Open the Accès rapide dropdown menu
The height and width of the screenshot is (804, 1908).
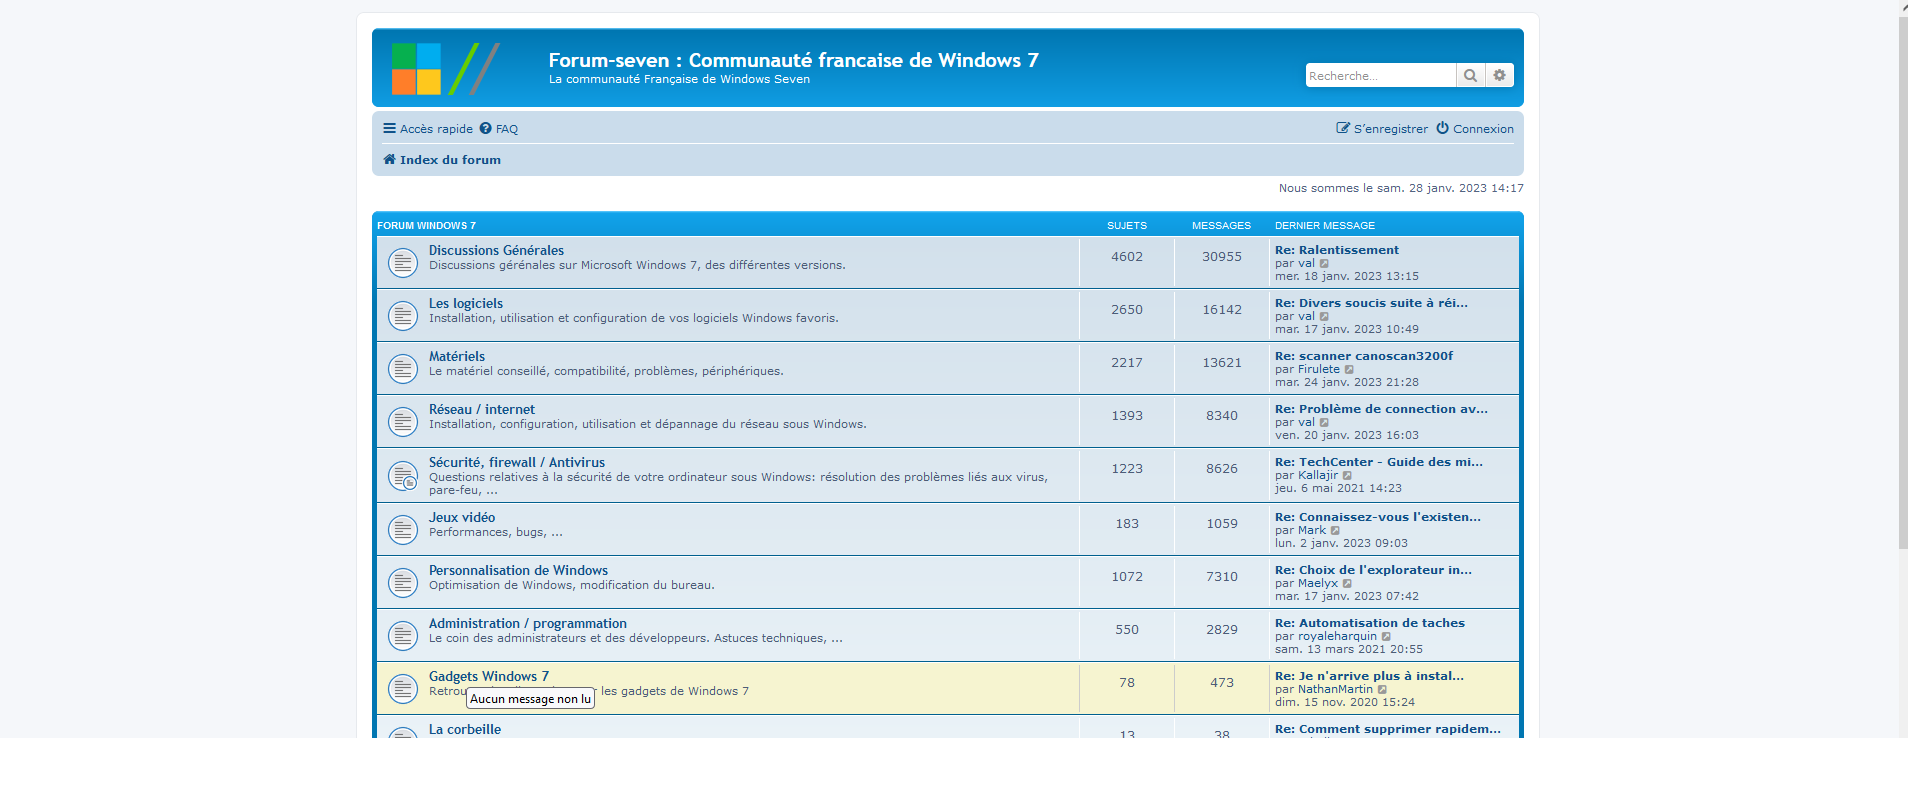tap(428, 129)
